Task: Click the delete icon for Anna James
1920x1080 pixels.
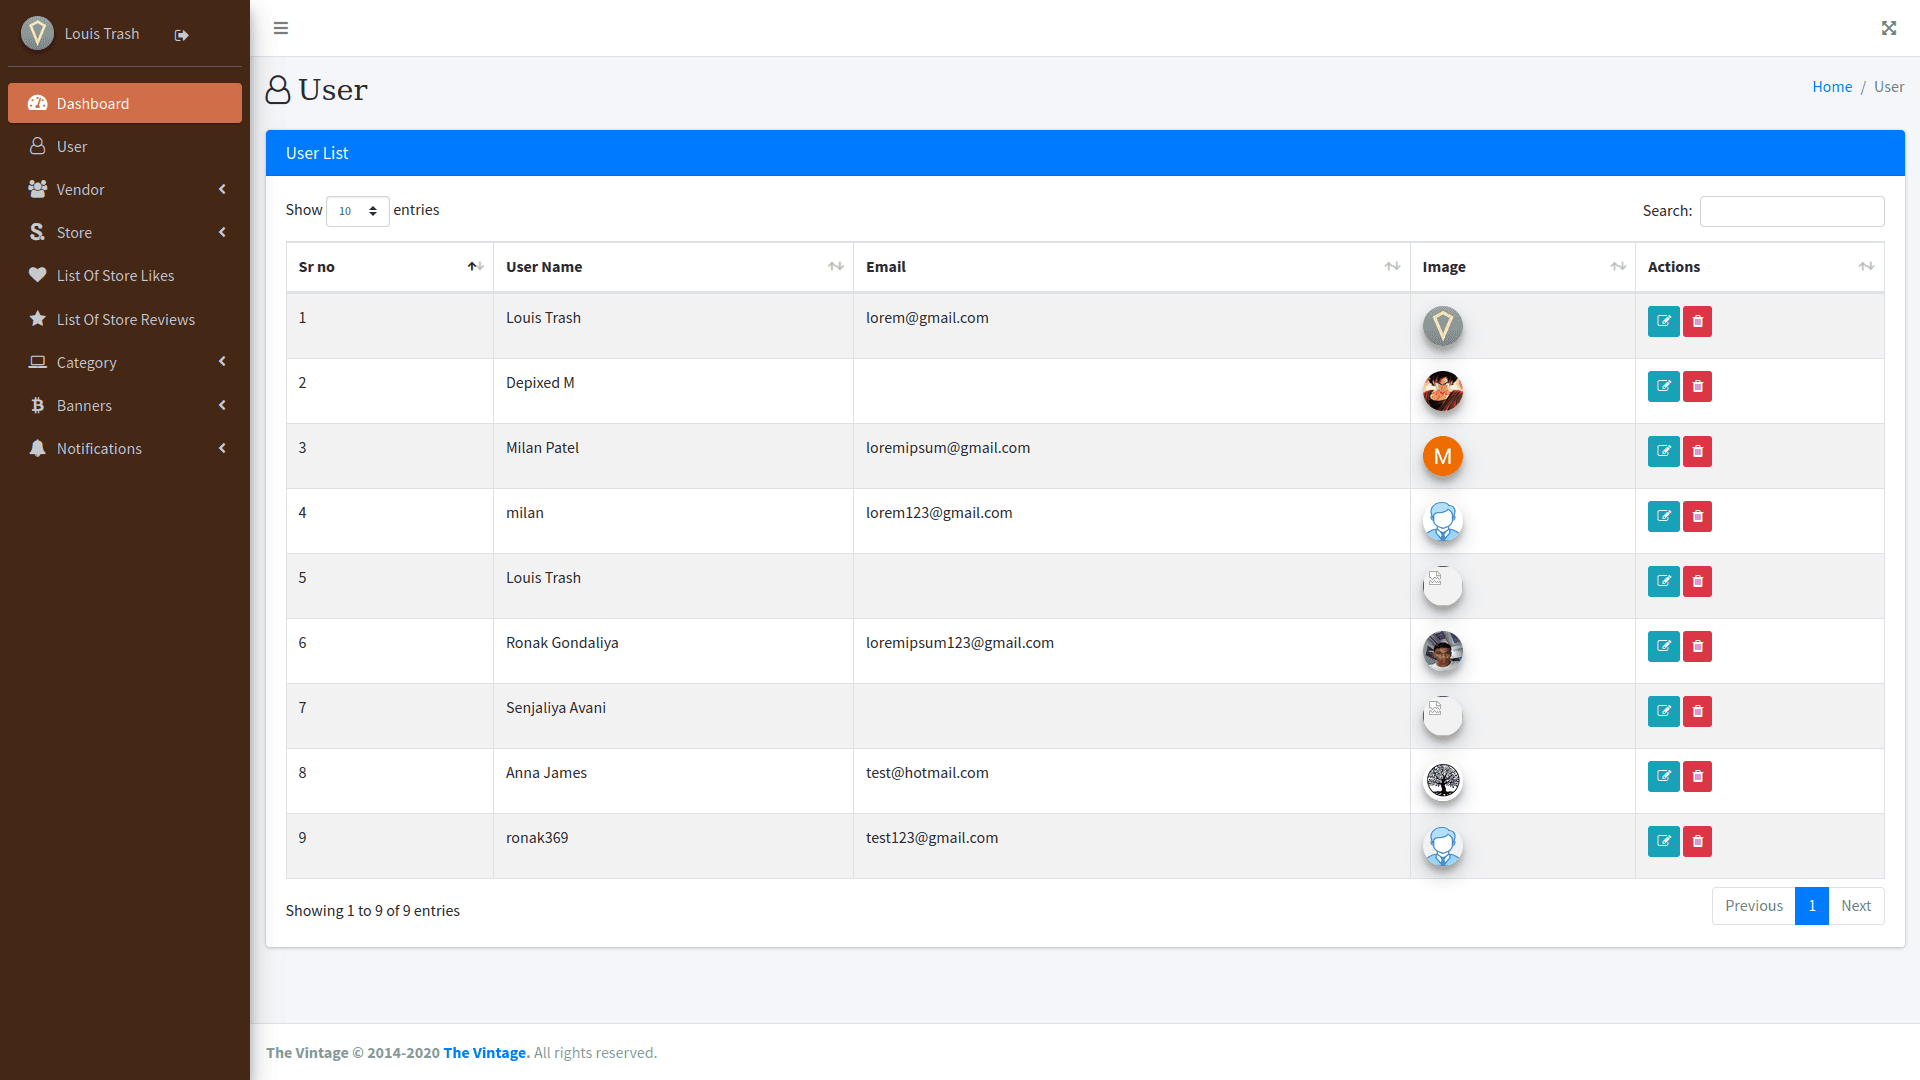Action: point(1696,776)
